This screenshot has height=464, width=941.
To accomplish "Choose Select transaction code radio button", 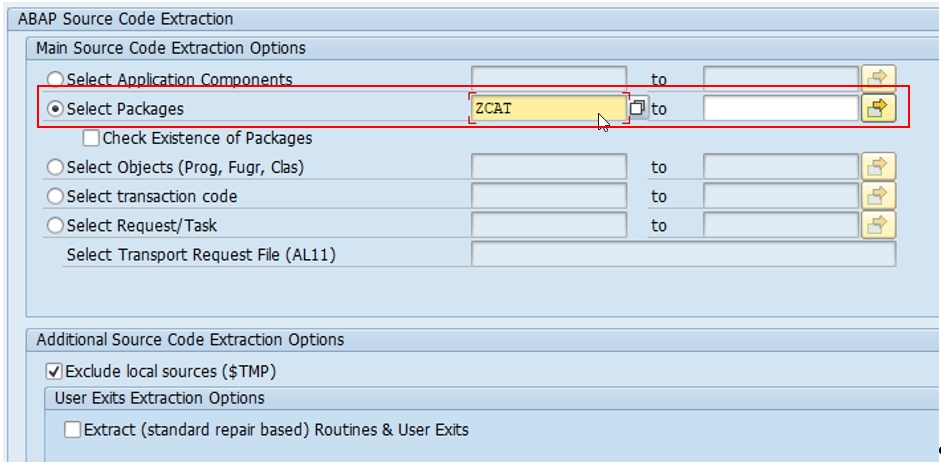I will pyautogui.click(x=55, y=196).
